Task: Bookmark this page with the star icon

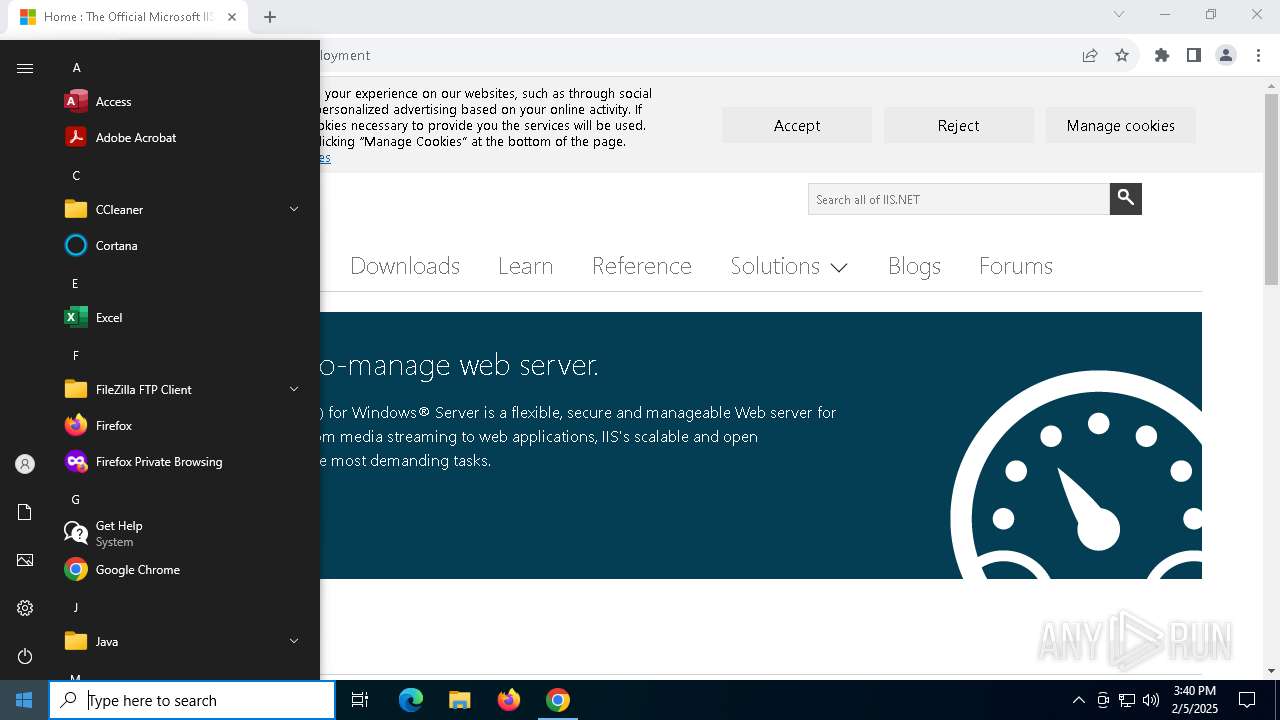Action: [1122, 55]
